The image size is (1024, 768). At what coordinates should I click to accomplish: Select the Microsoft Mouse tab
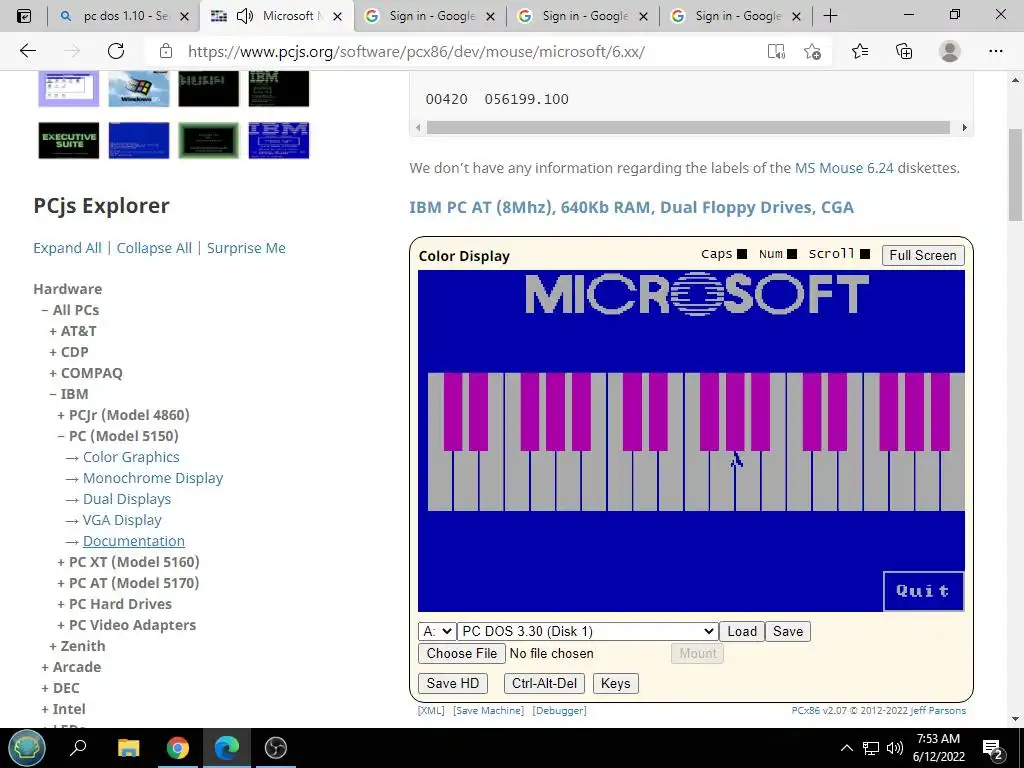tap(277, 16)
